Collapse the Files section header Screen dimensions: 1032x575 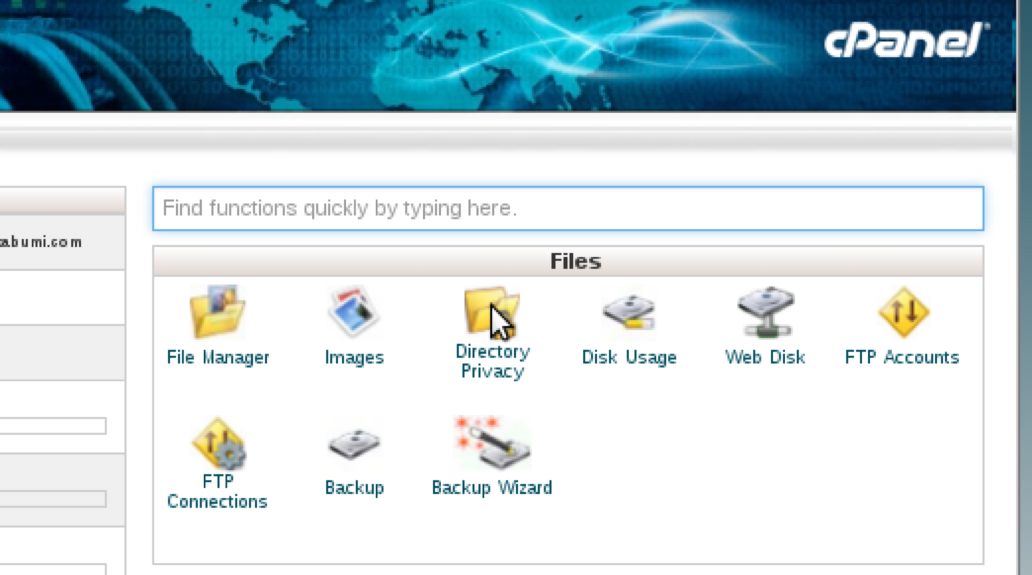point(568,261)
